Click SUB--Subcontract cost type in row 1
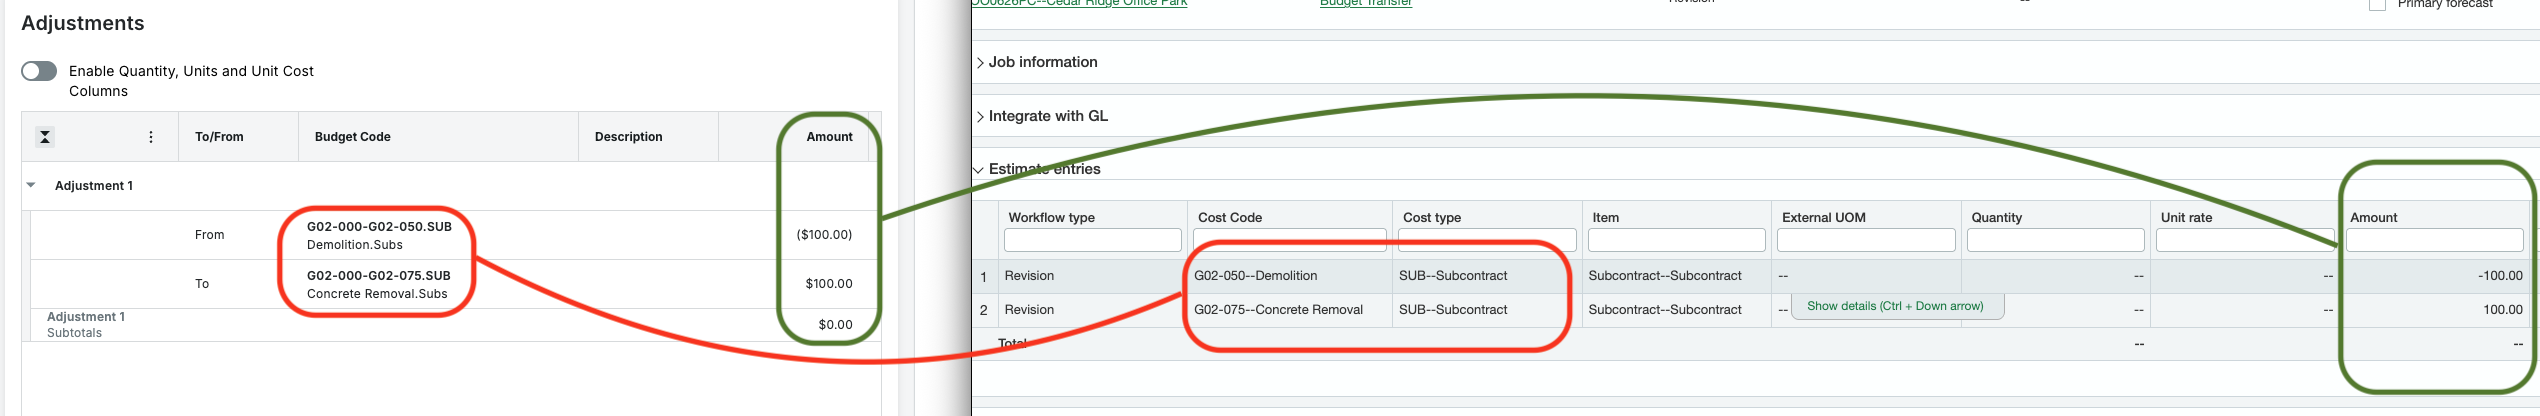 [x=1453, y=276]
